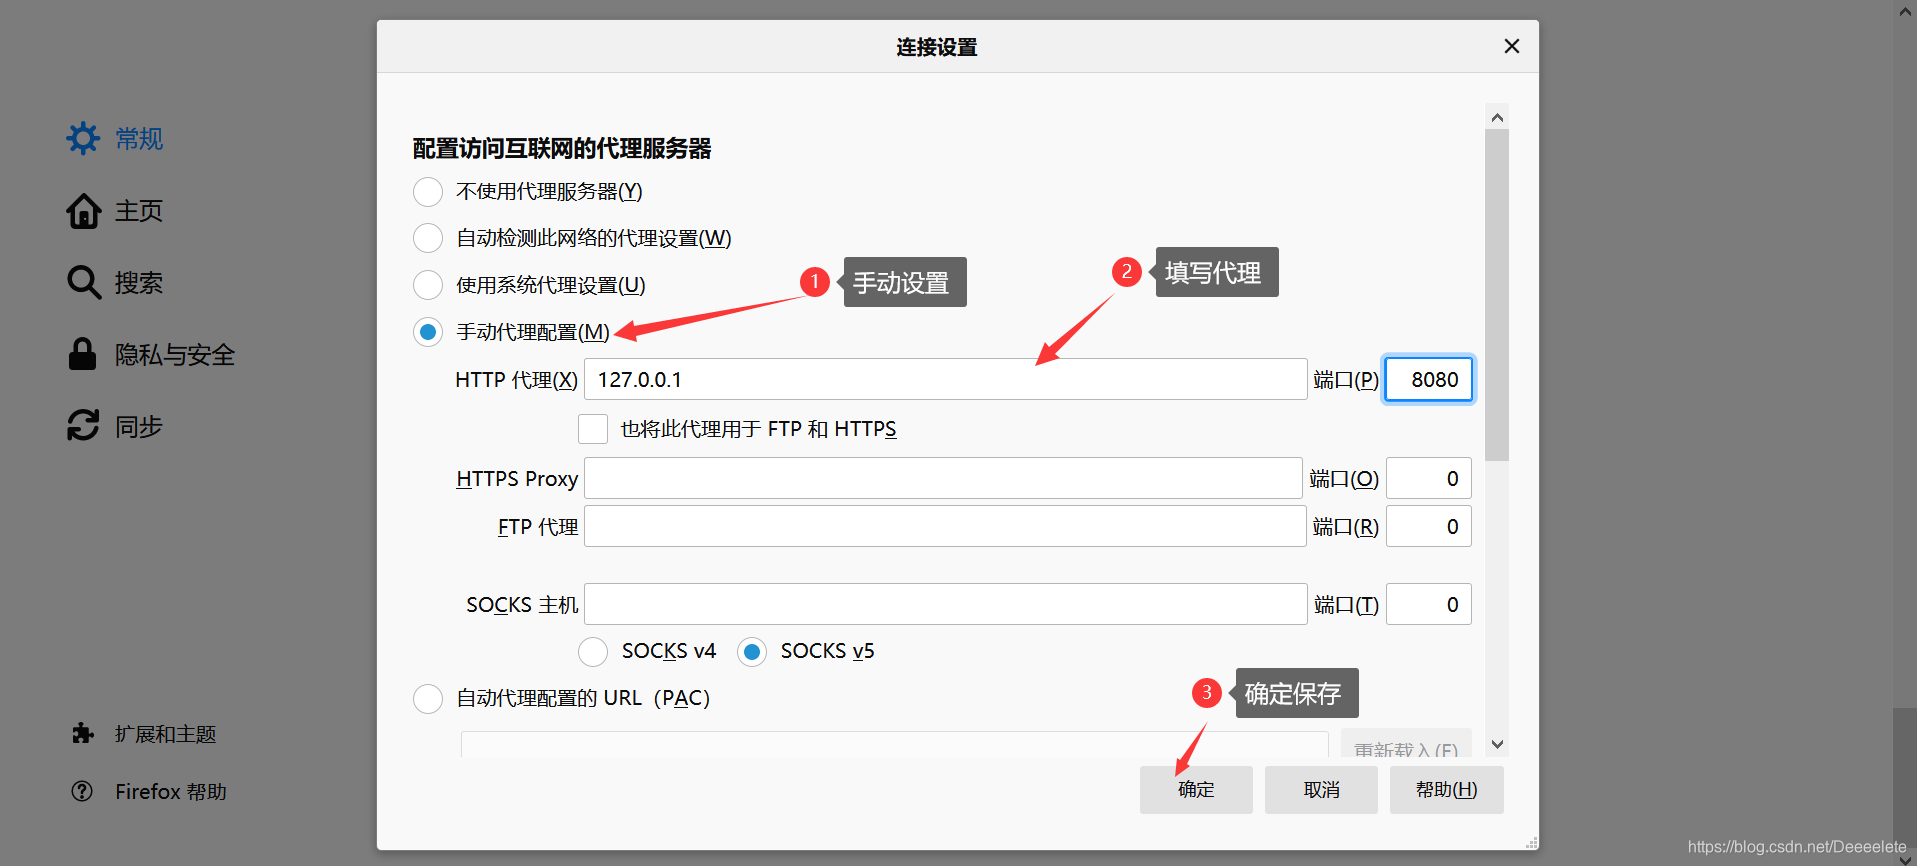Open the 常规 settings category

(139, 138)
